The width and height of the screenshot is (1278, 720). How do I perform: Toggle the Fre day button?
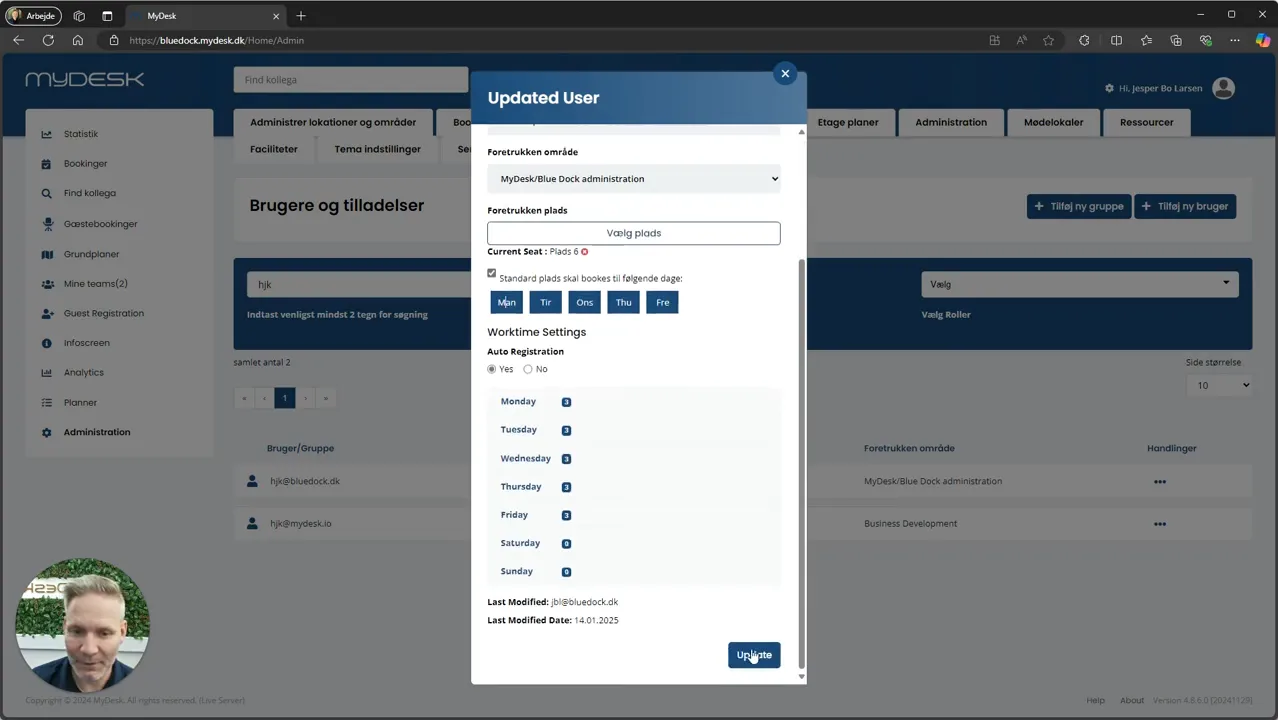(663, 302)
